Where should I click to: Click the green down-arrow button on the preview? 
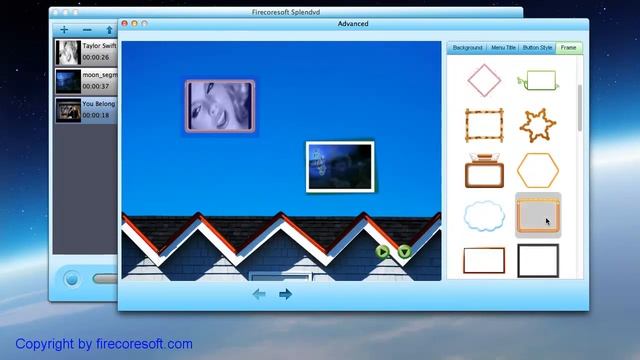(x=404, y=252)
